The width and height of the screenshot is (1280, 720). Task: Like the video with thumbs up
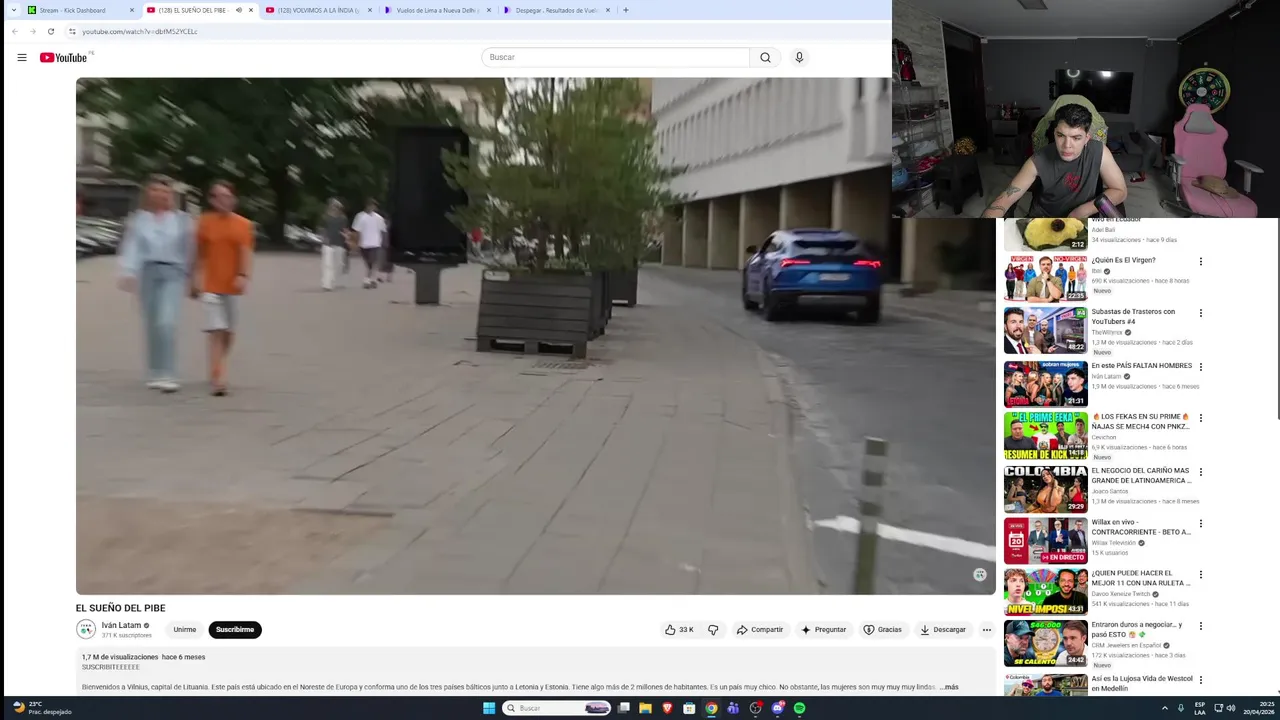(680, 630)
